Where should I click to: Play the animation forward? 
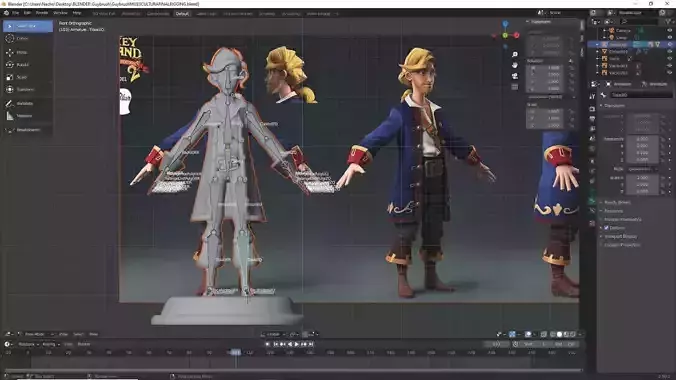tap(297, 344)
